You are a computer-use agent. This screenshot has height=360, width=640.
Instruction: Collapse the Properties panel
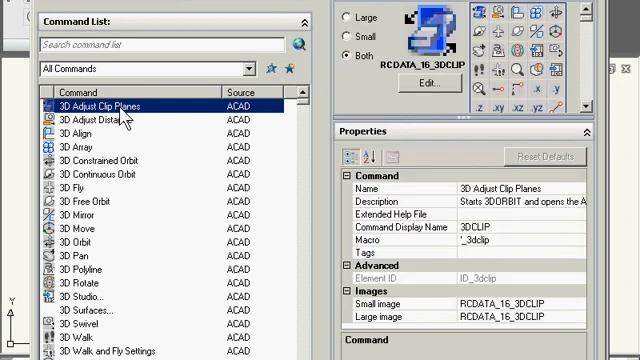(587, 132)
